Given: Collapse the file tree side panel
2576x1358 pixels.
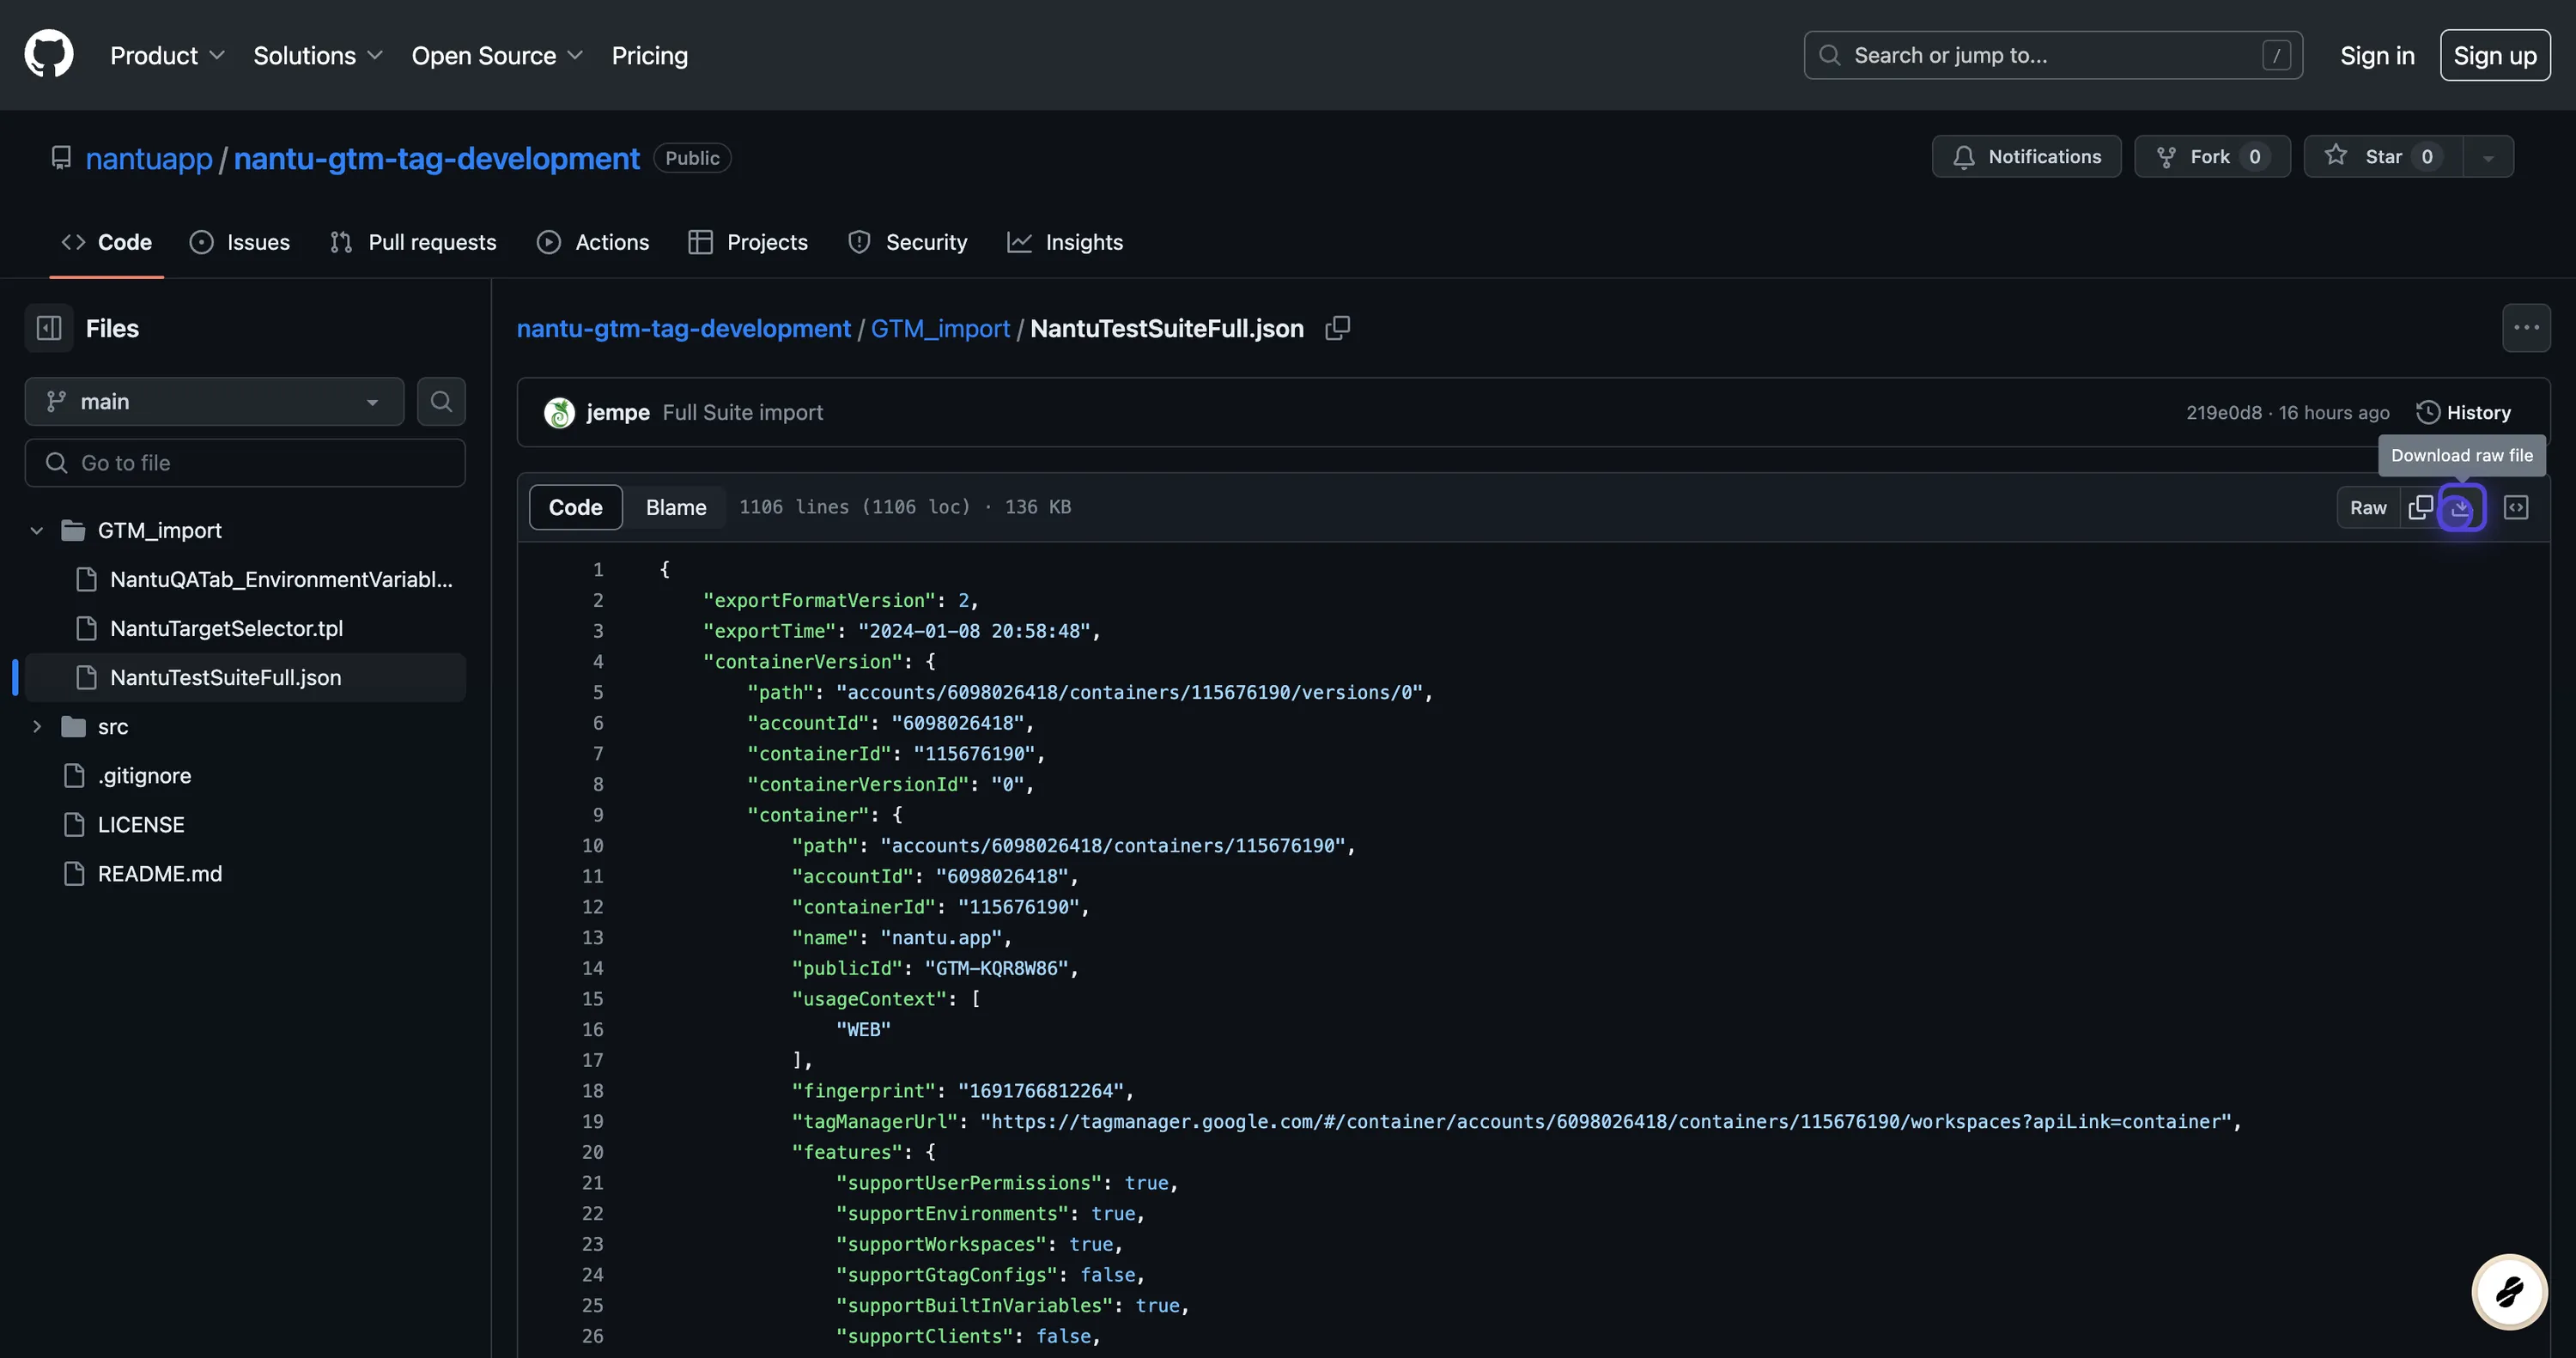Looking at the screenshot, I should [48, 328].
